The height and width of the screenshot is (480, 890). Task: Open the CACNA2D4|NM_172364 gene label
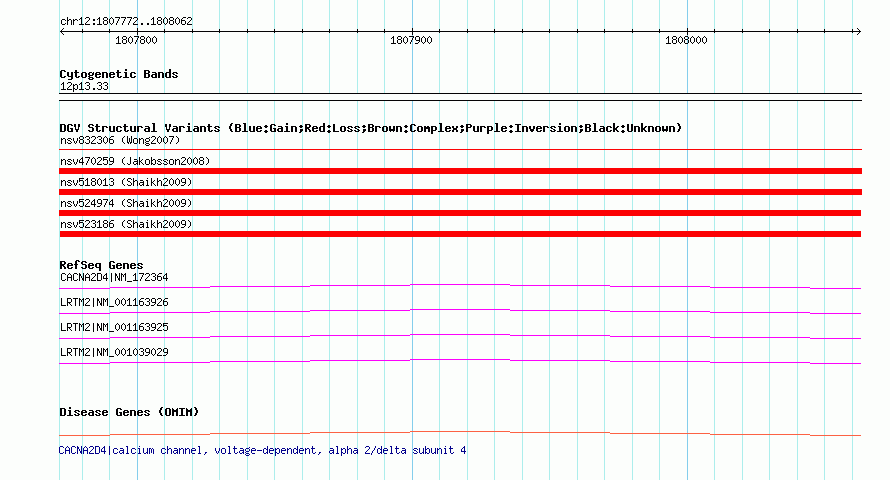[x=114, y=277]
